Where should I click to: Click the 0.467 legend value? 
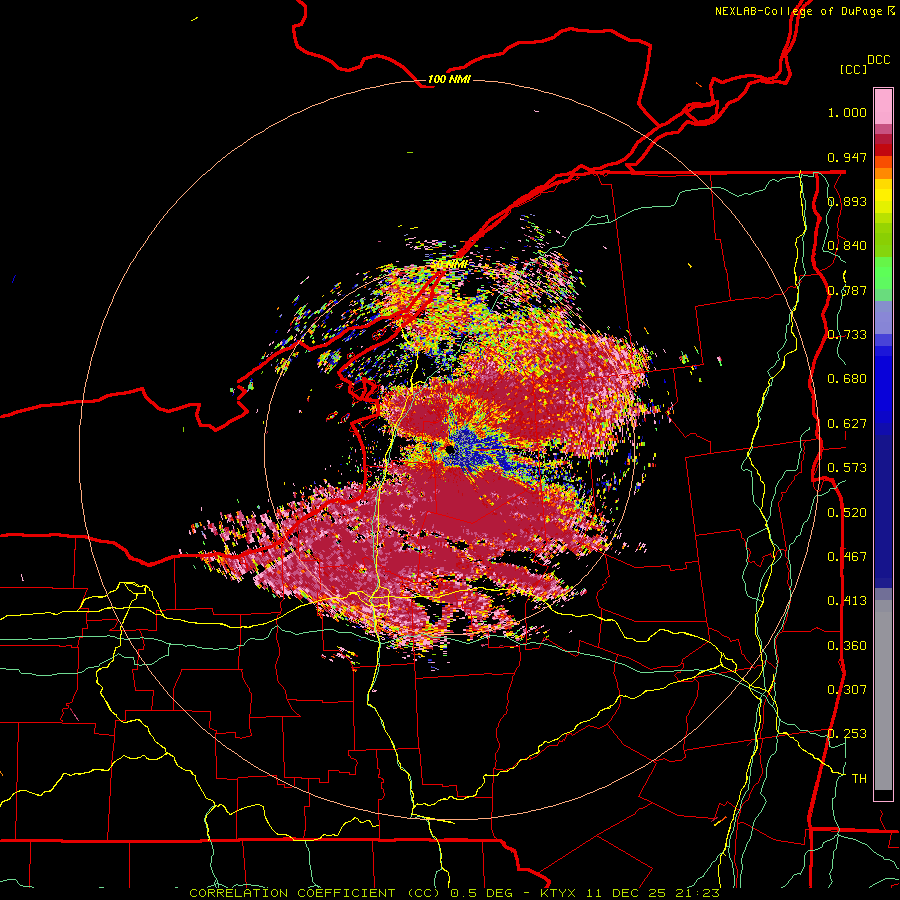(847, 557)
